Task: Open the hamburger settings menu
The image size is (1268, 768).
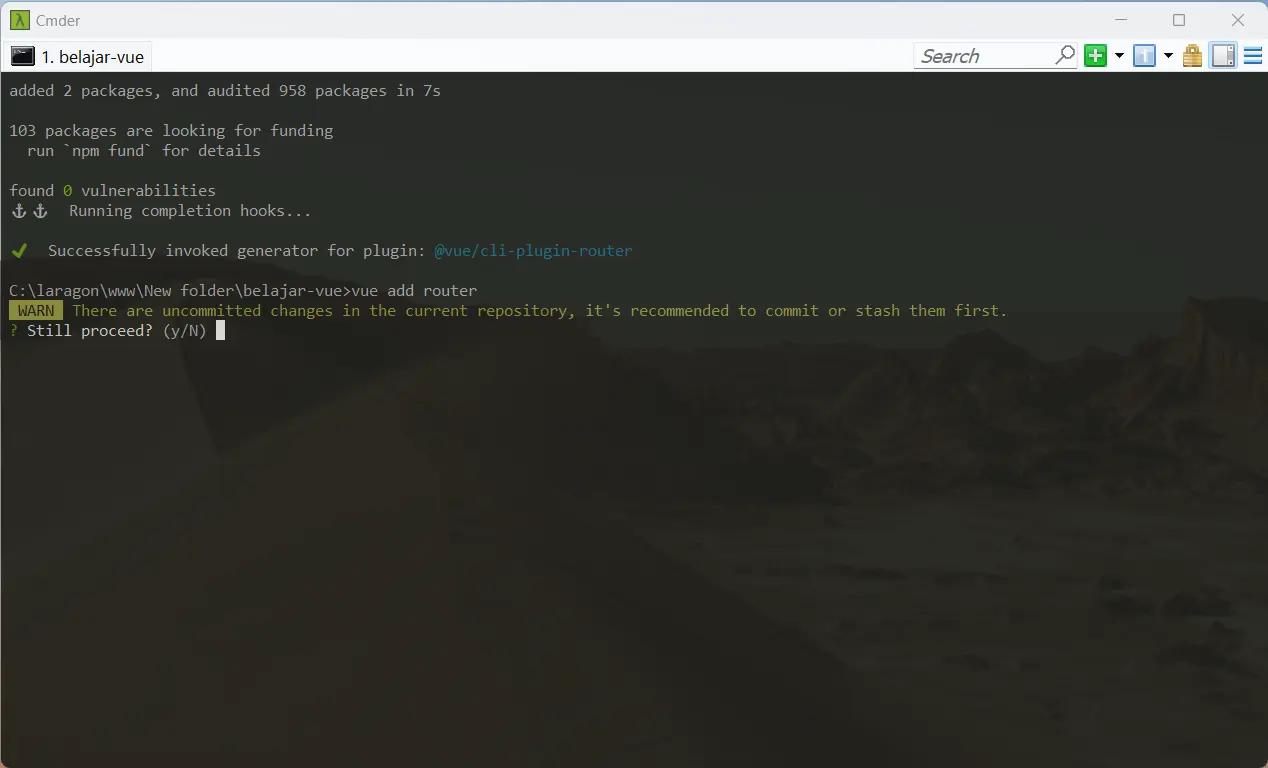Action: (x=1253, y=56)
